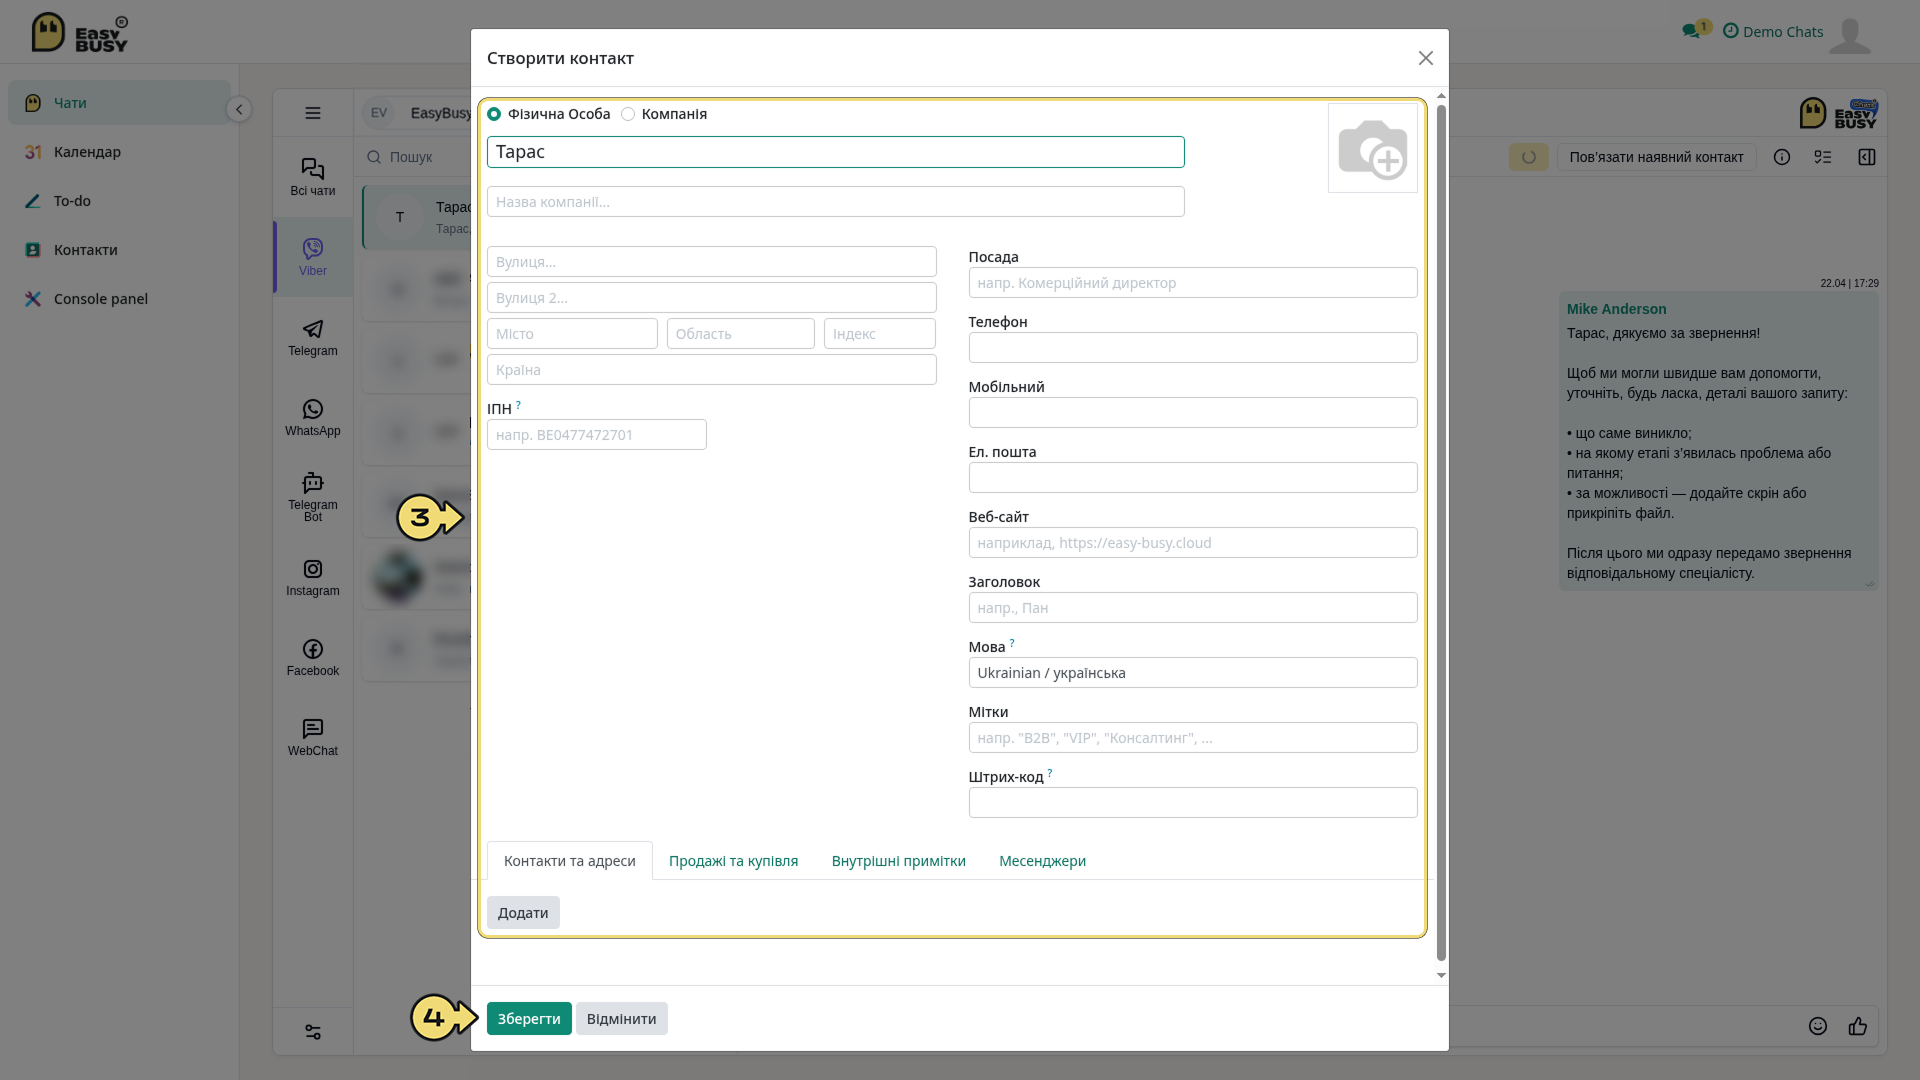Select the Компанія radio button
This screenshot has height=1080, width=1920.
[x=628, y=114]
